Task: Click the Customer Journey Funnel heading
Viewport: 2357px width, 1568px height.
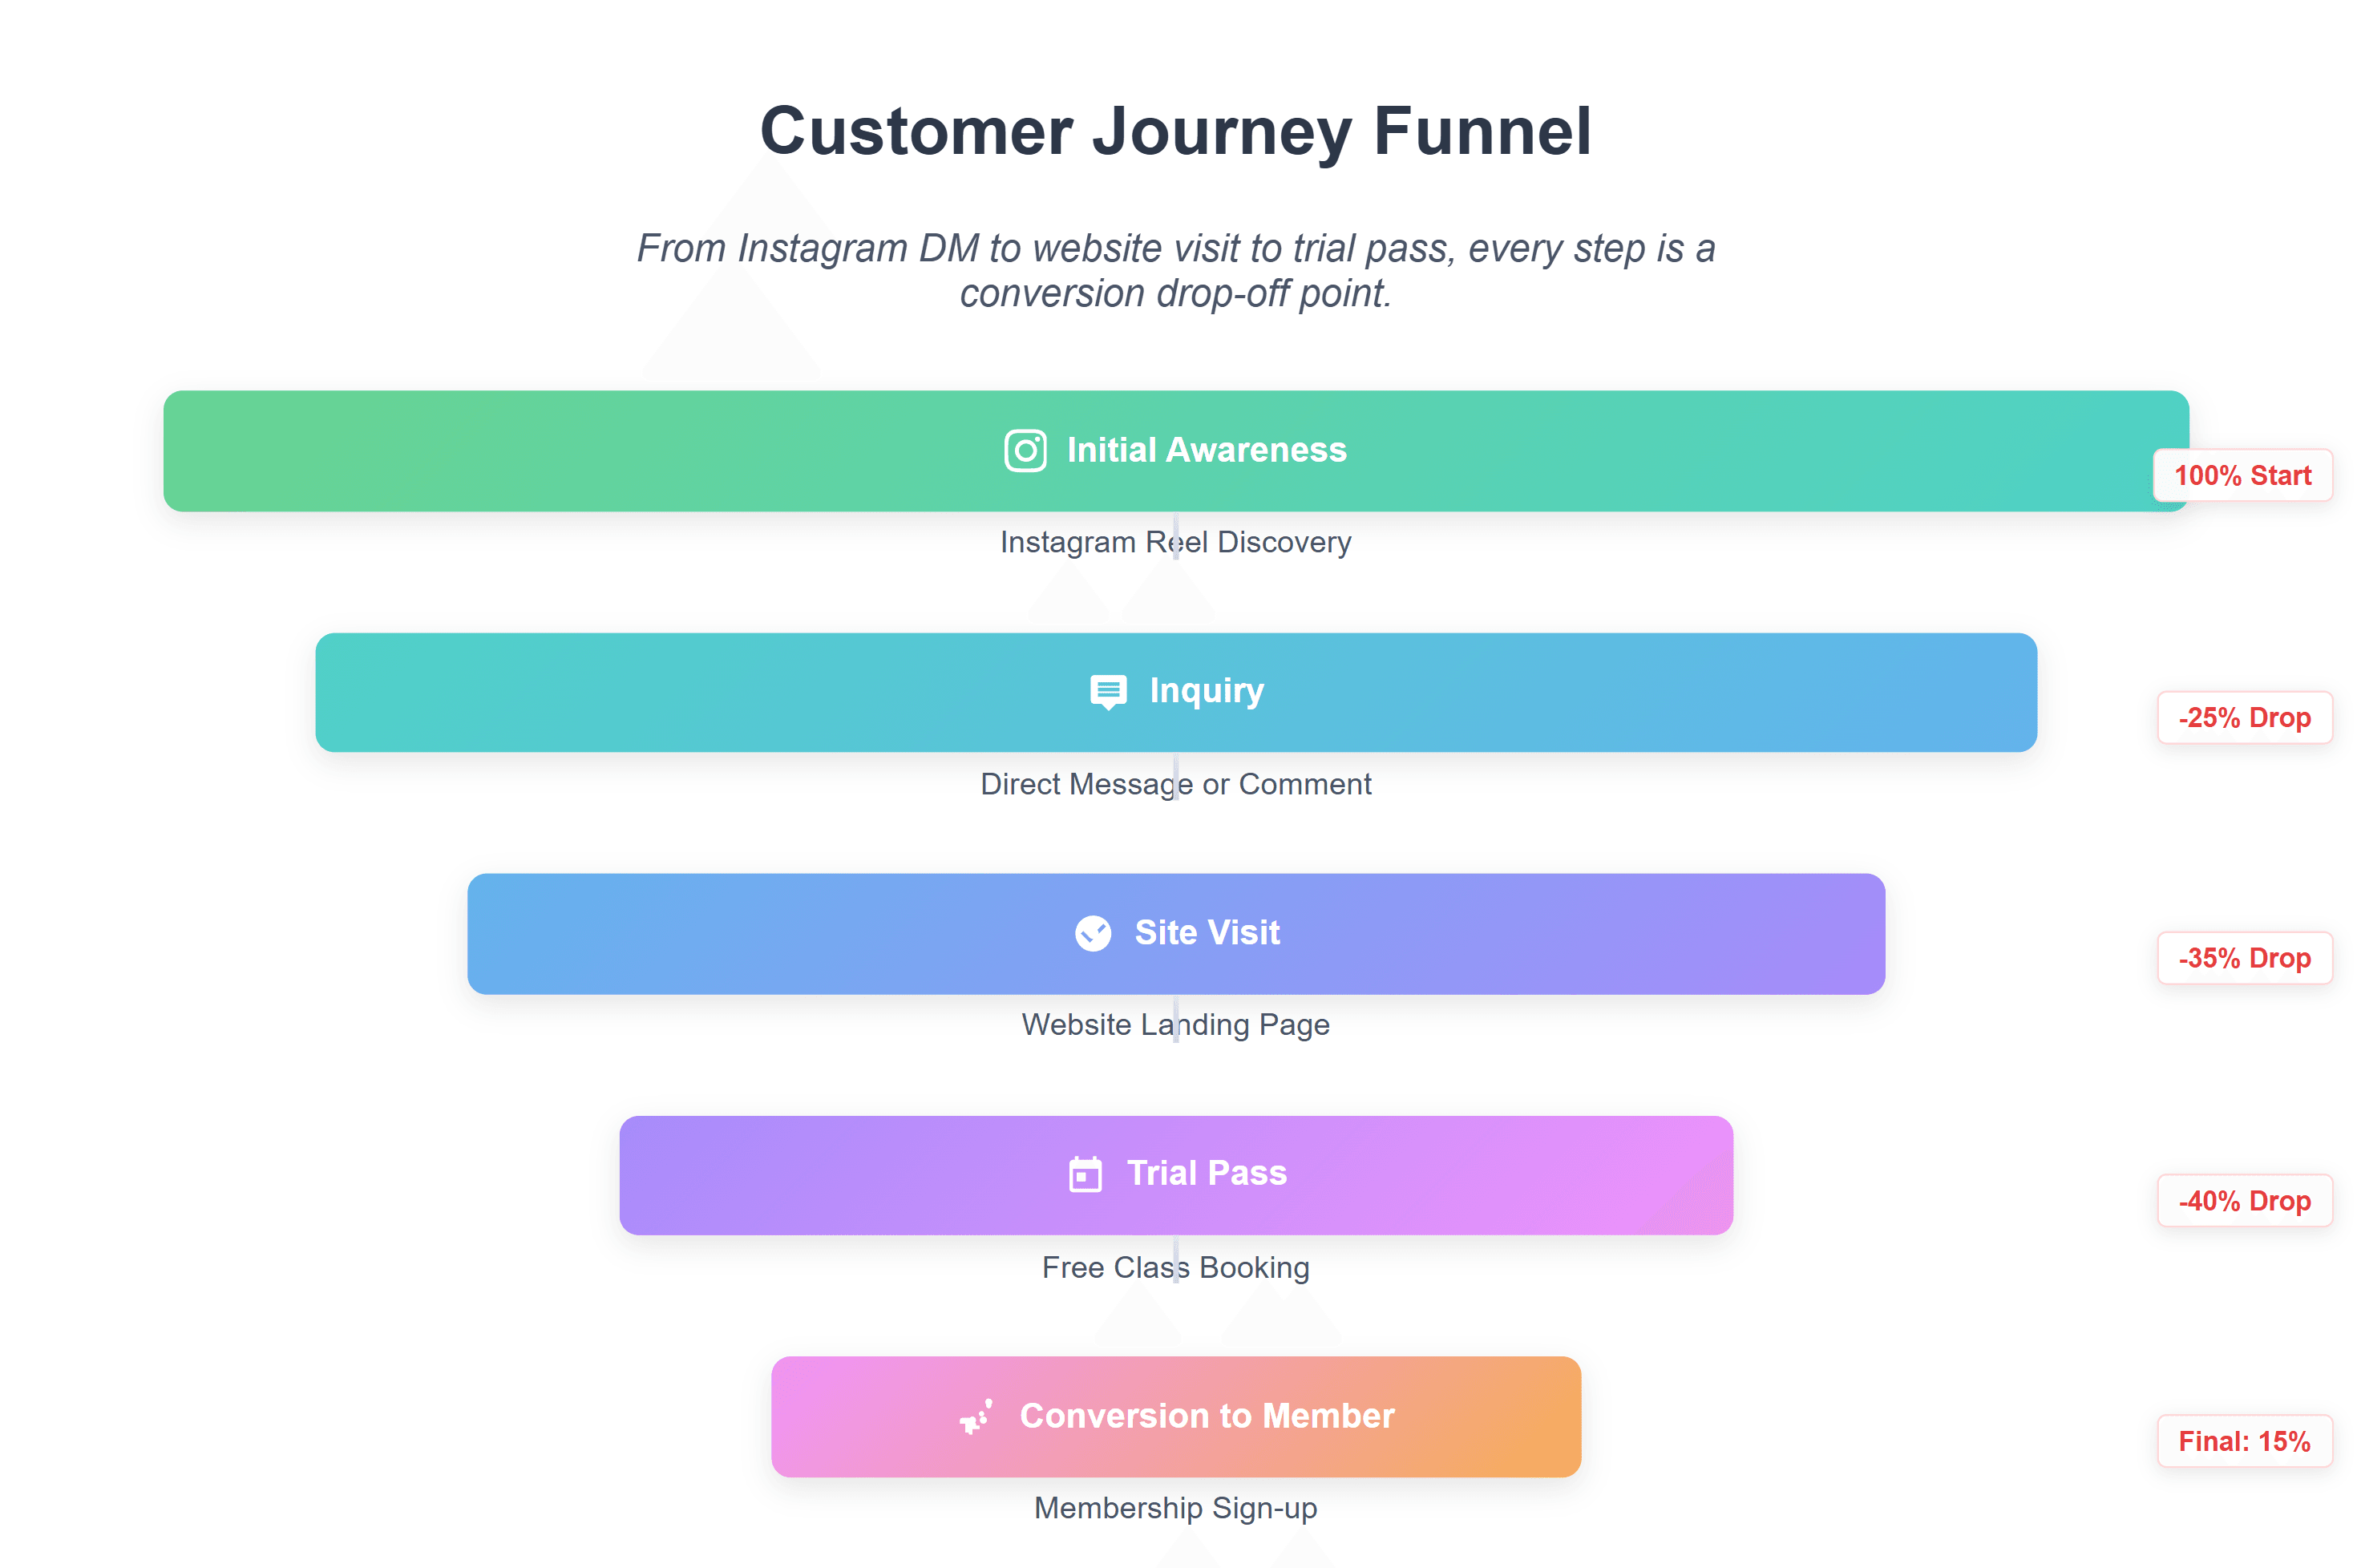Action: (x=1175, y=131)
